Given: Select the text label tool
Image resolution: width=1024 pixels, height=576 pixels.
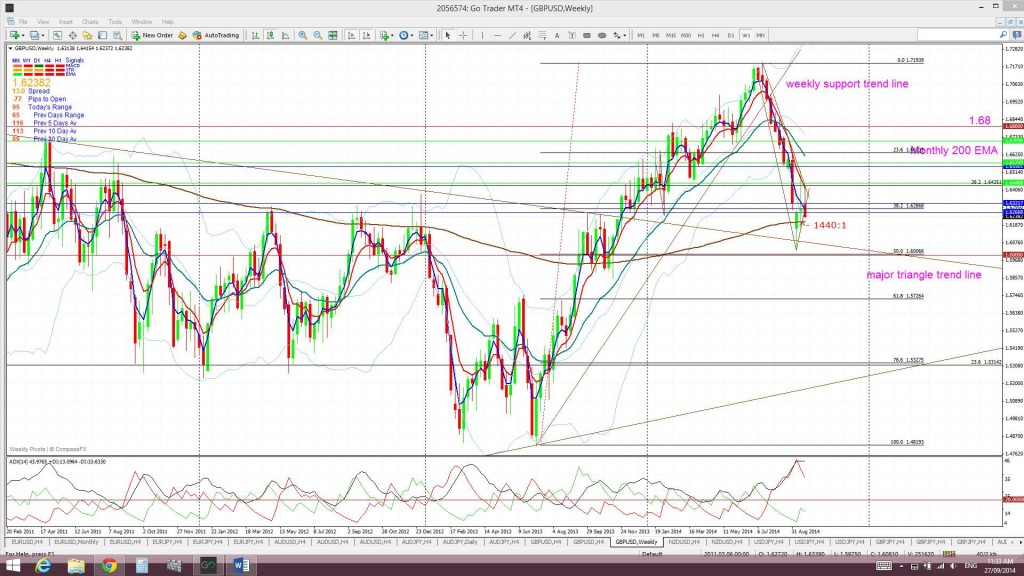Looking at the screenshot, I should pos(572,35).
